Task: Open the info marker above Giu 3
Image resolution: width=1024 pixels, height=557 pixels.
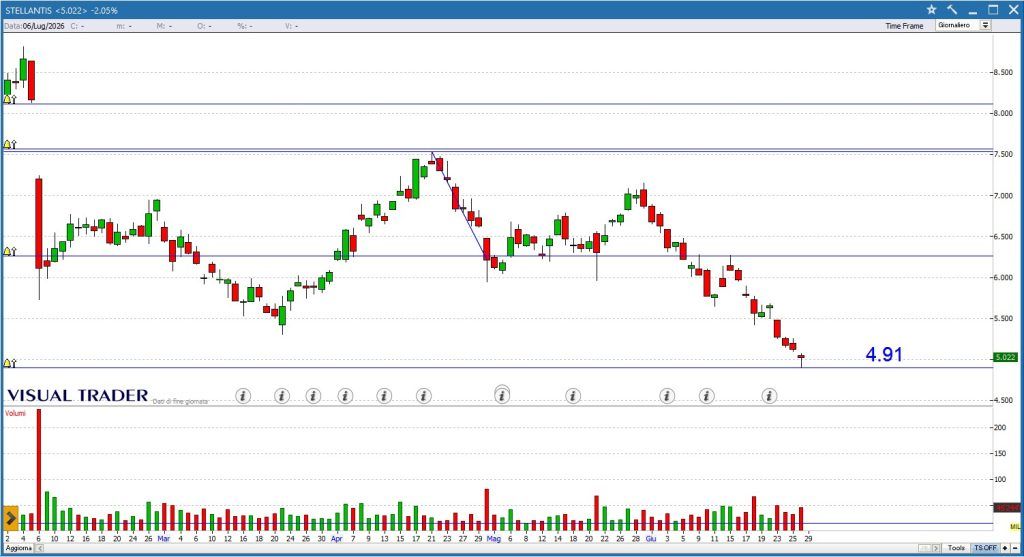Action: [667, 396]
